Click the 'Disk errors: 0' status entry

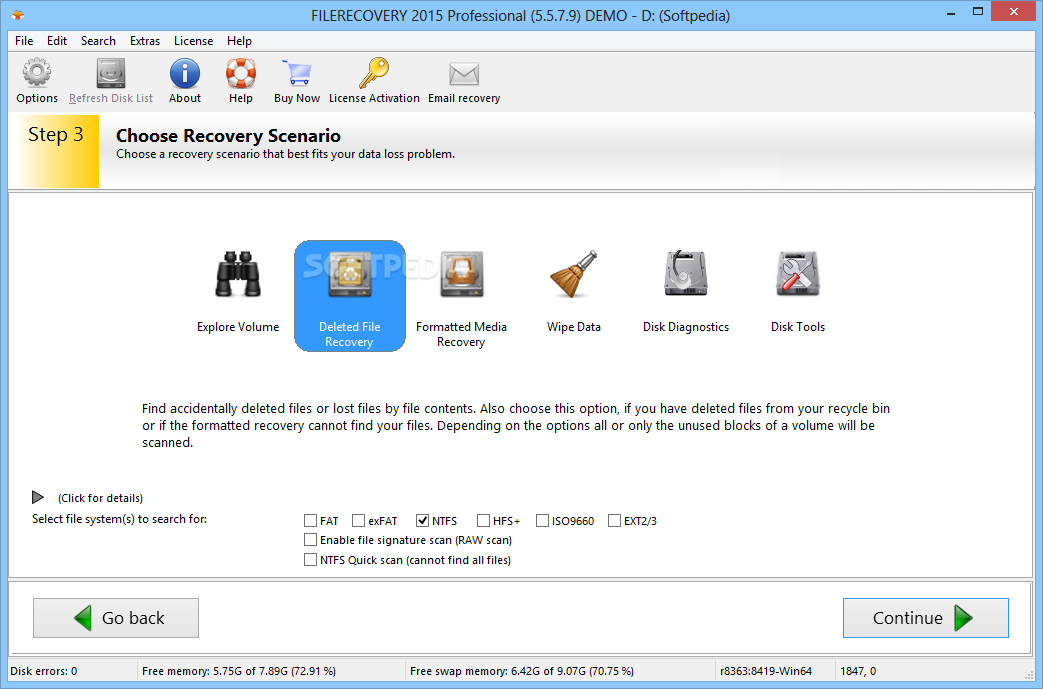[43, 671]
